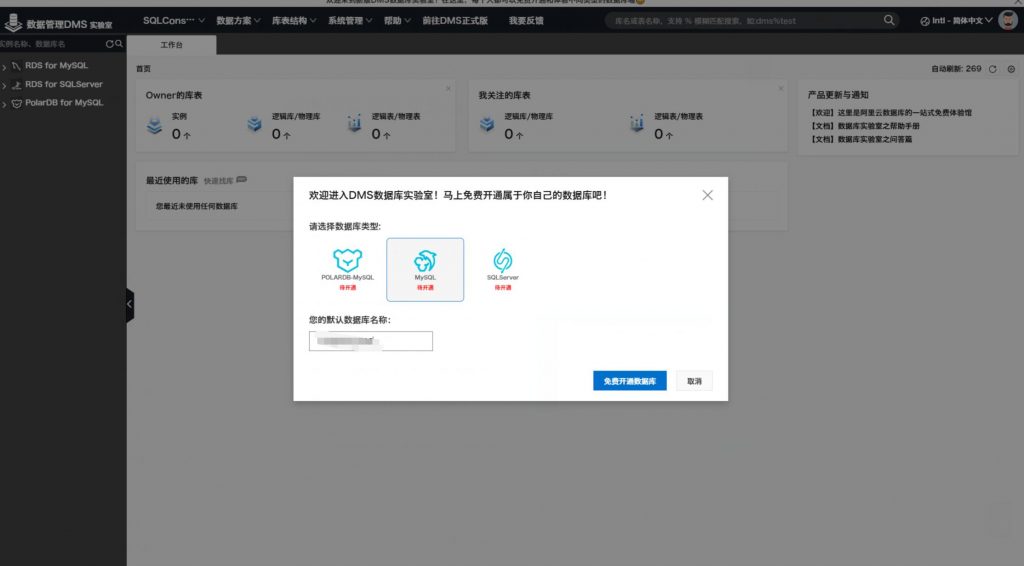Go to 前往DMS正式版 link
1024x566 pixels.
(455, 20)
